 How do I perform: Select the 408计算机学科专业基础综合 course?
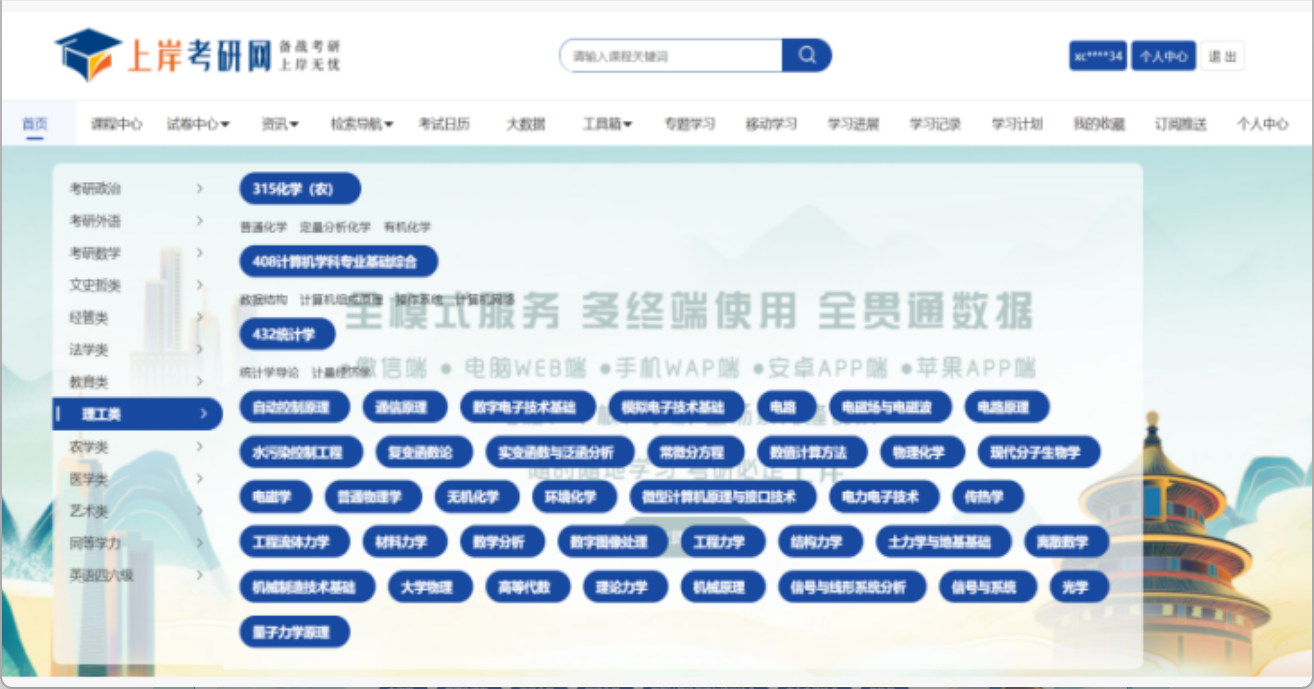pos(338,262)
